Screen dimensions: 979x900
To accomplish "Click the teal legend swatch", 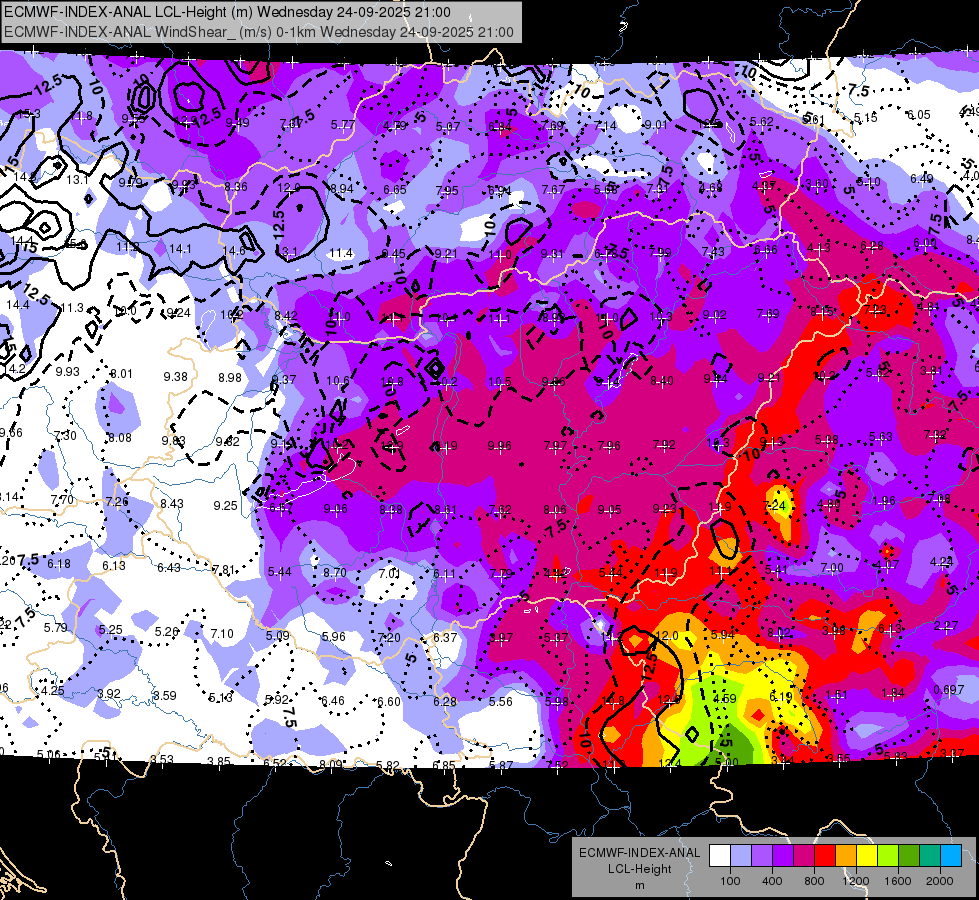I will (930, 856).
